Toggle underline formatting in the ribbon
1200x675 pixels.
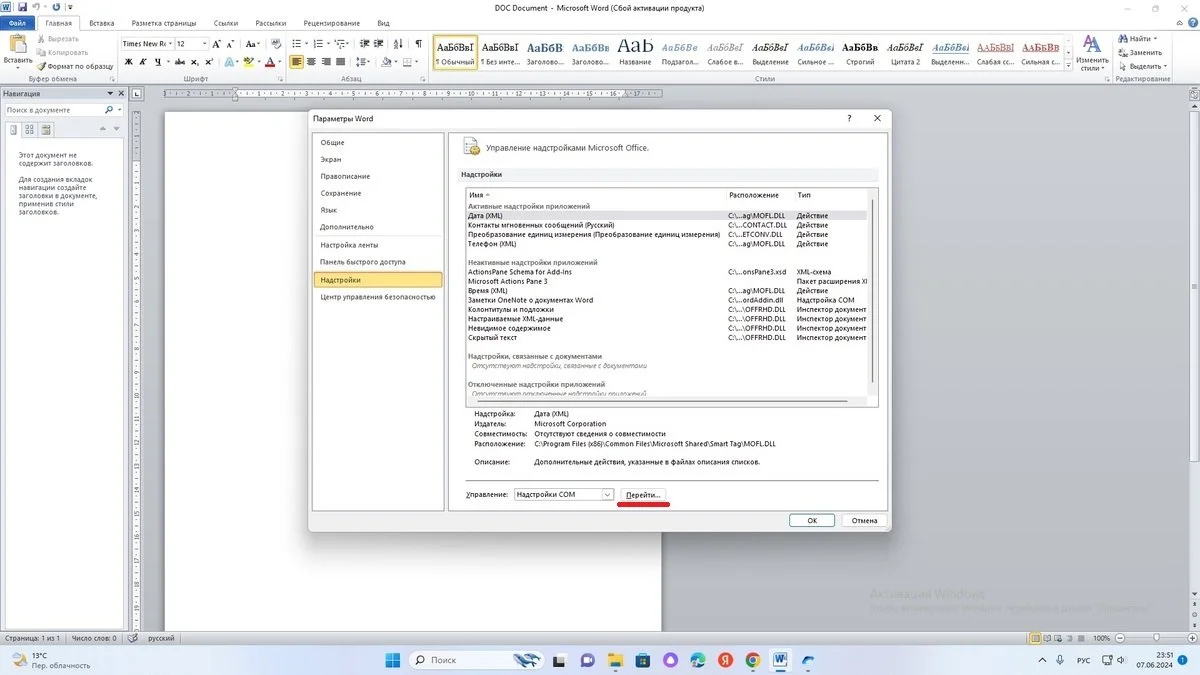(x=157, y=62)
